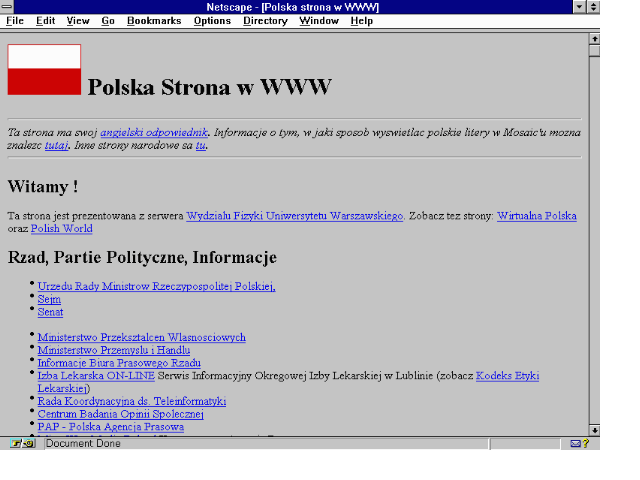Open Ministerstwo Przemyslu i Handlu link

114,350
